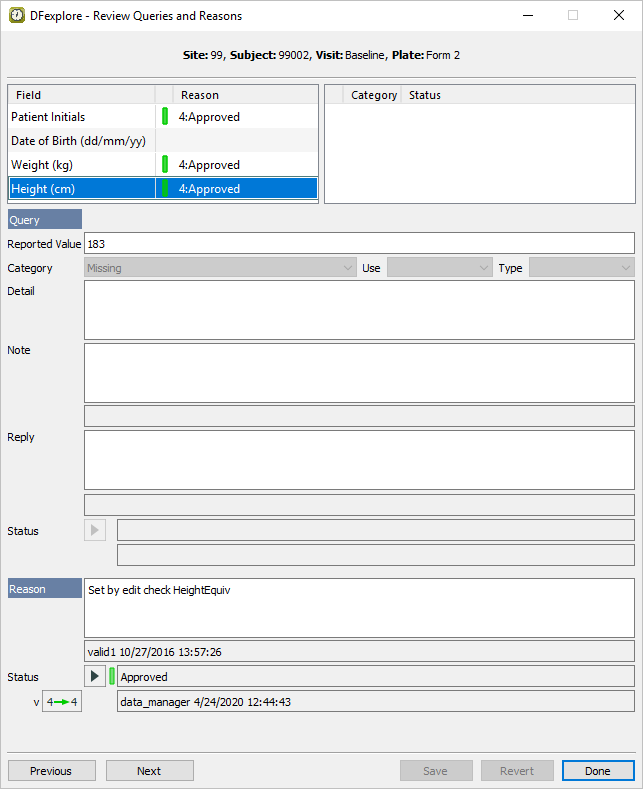Click into the Query Detail text area
Screen dimensions: 643x789
(359, 310)
